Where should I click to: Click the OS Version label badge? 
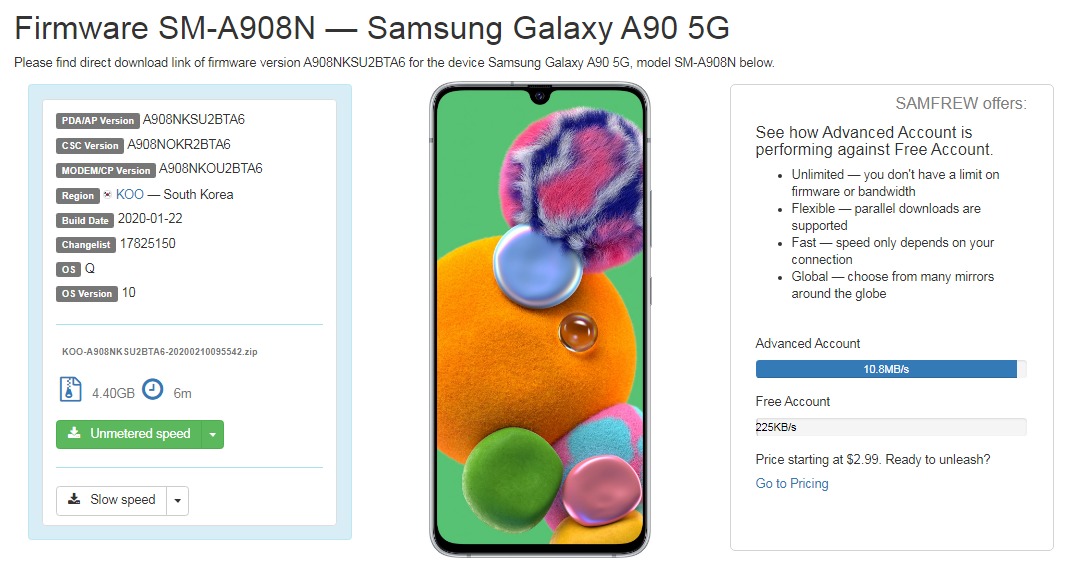(87, 294)
